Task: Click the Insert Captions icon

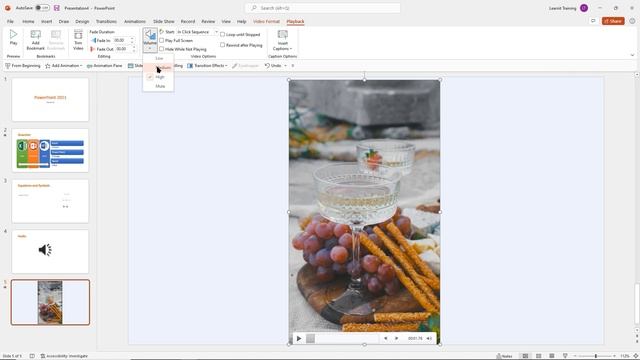Action: (282, 35)
